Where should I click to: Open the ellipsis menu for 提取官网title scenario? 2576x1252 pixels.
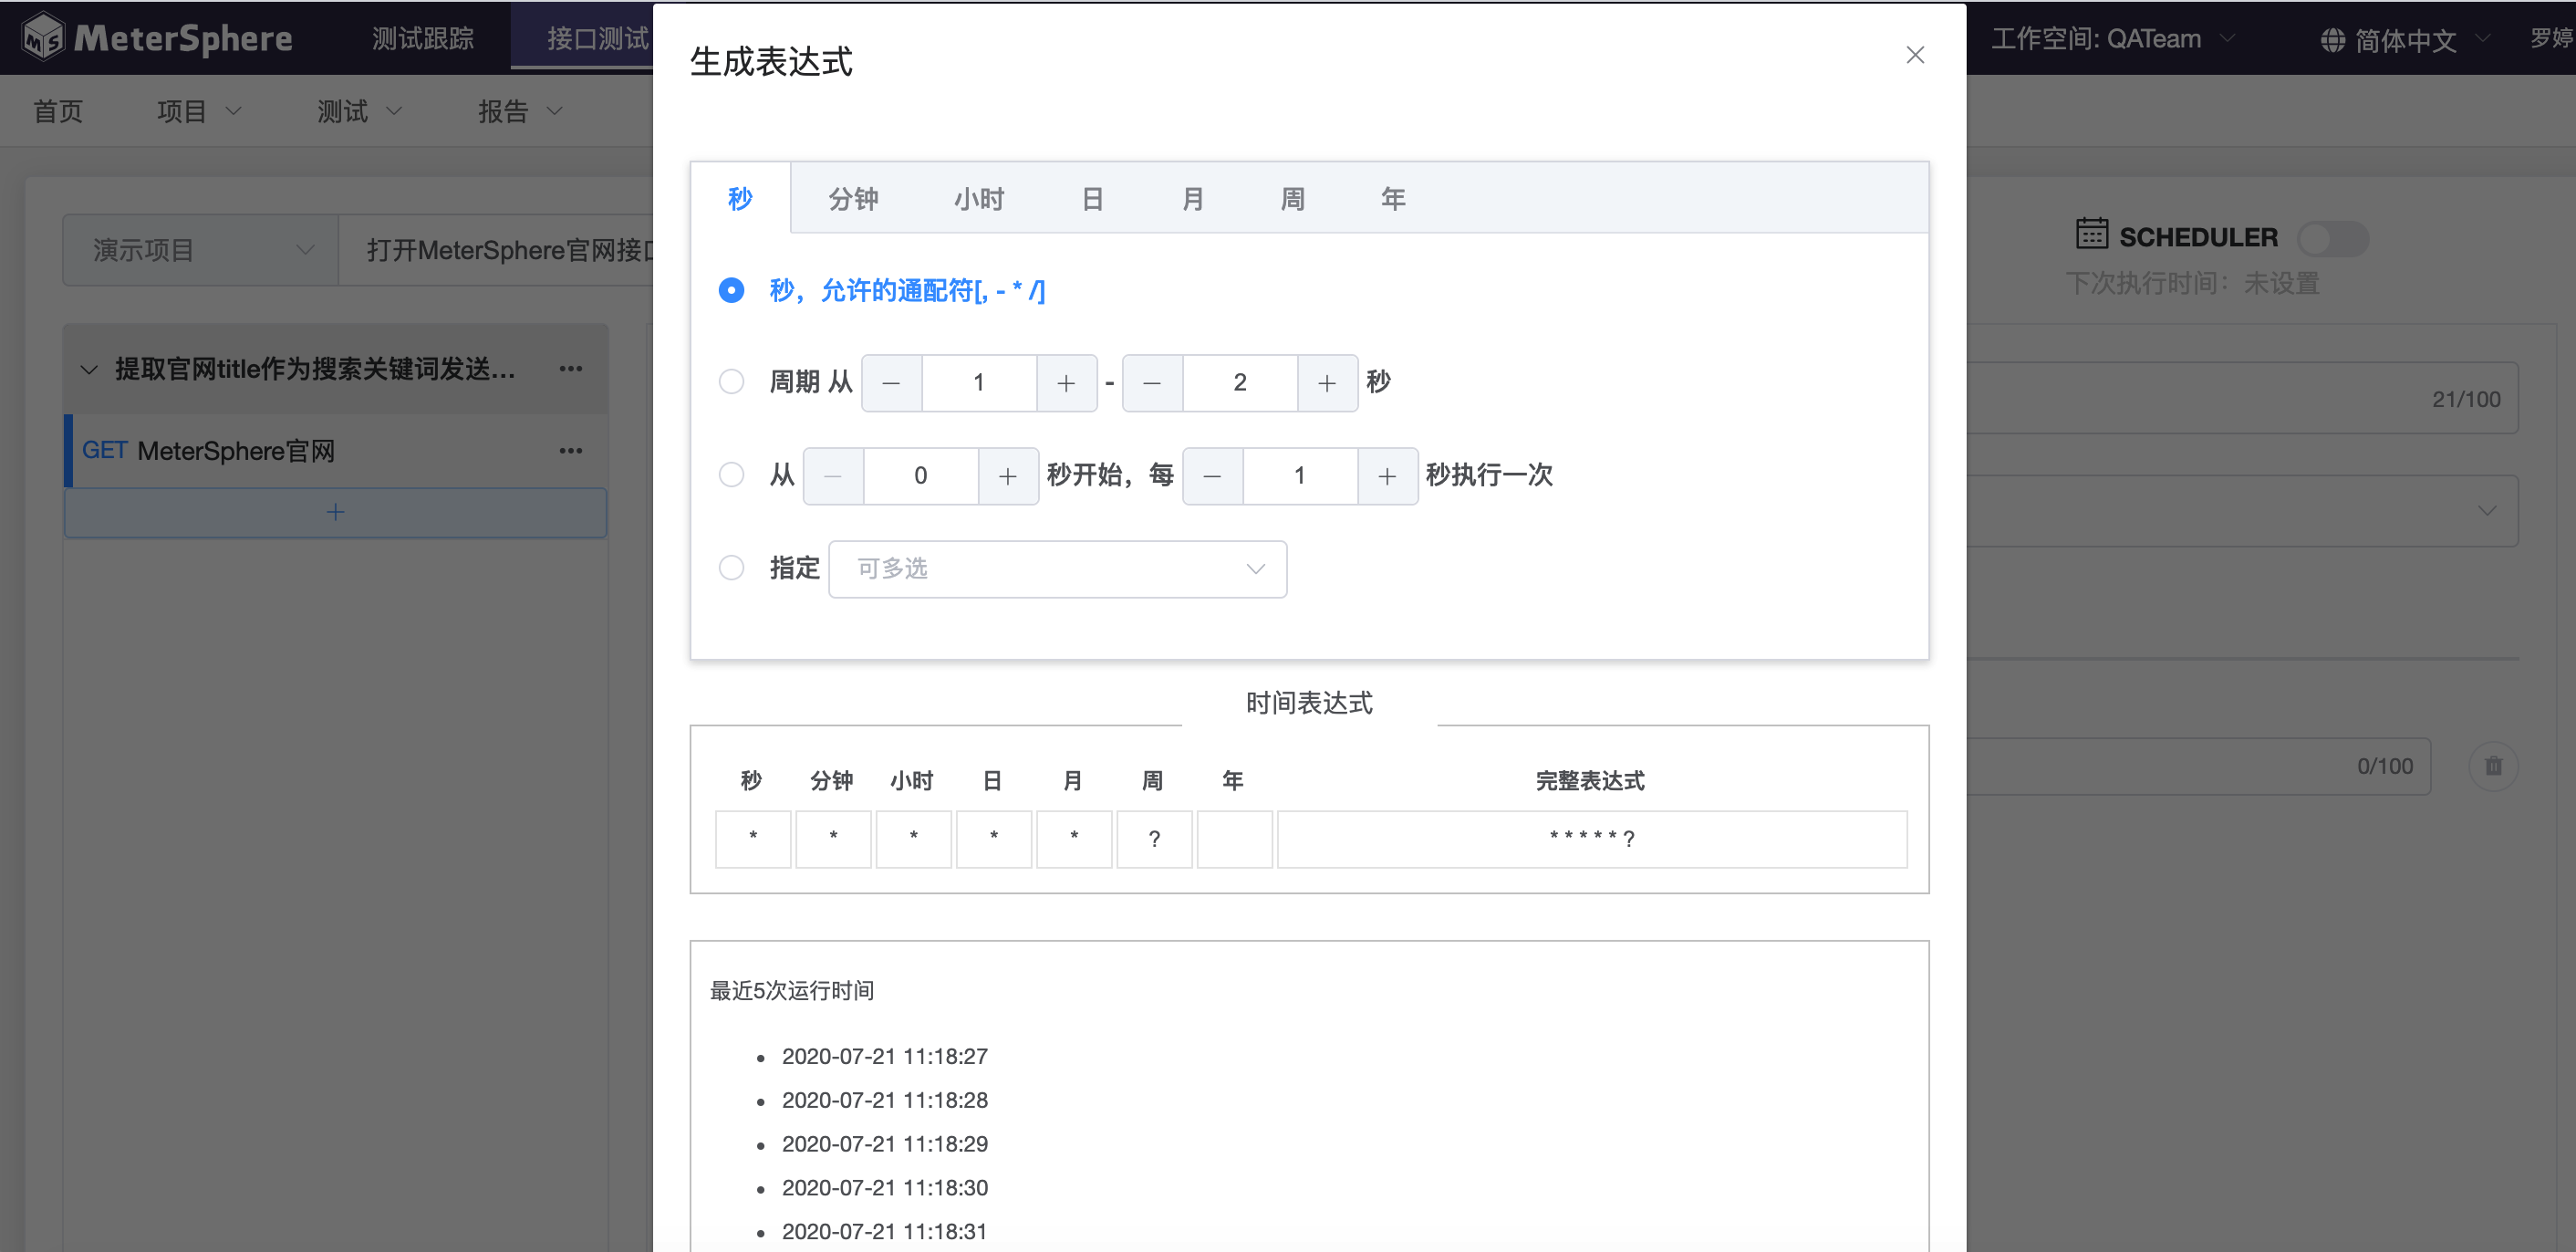pyautogui.click(x=571, y=369)
